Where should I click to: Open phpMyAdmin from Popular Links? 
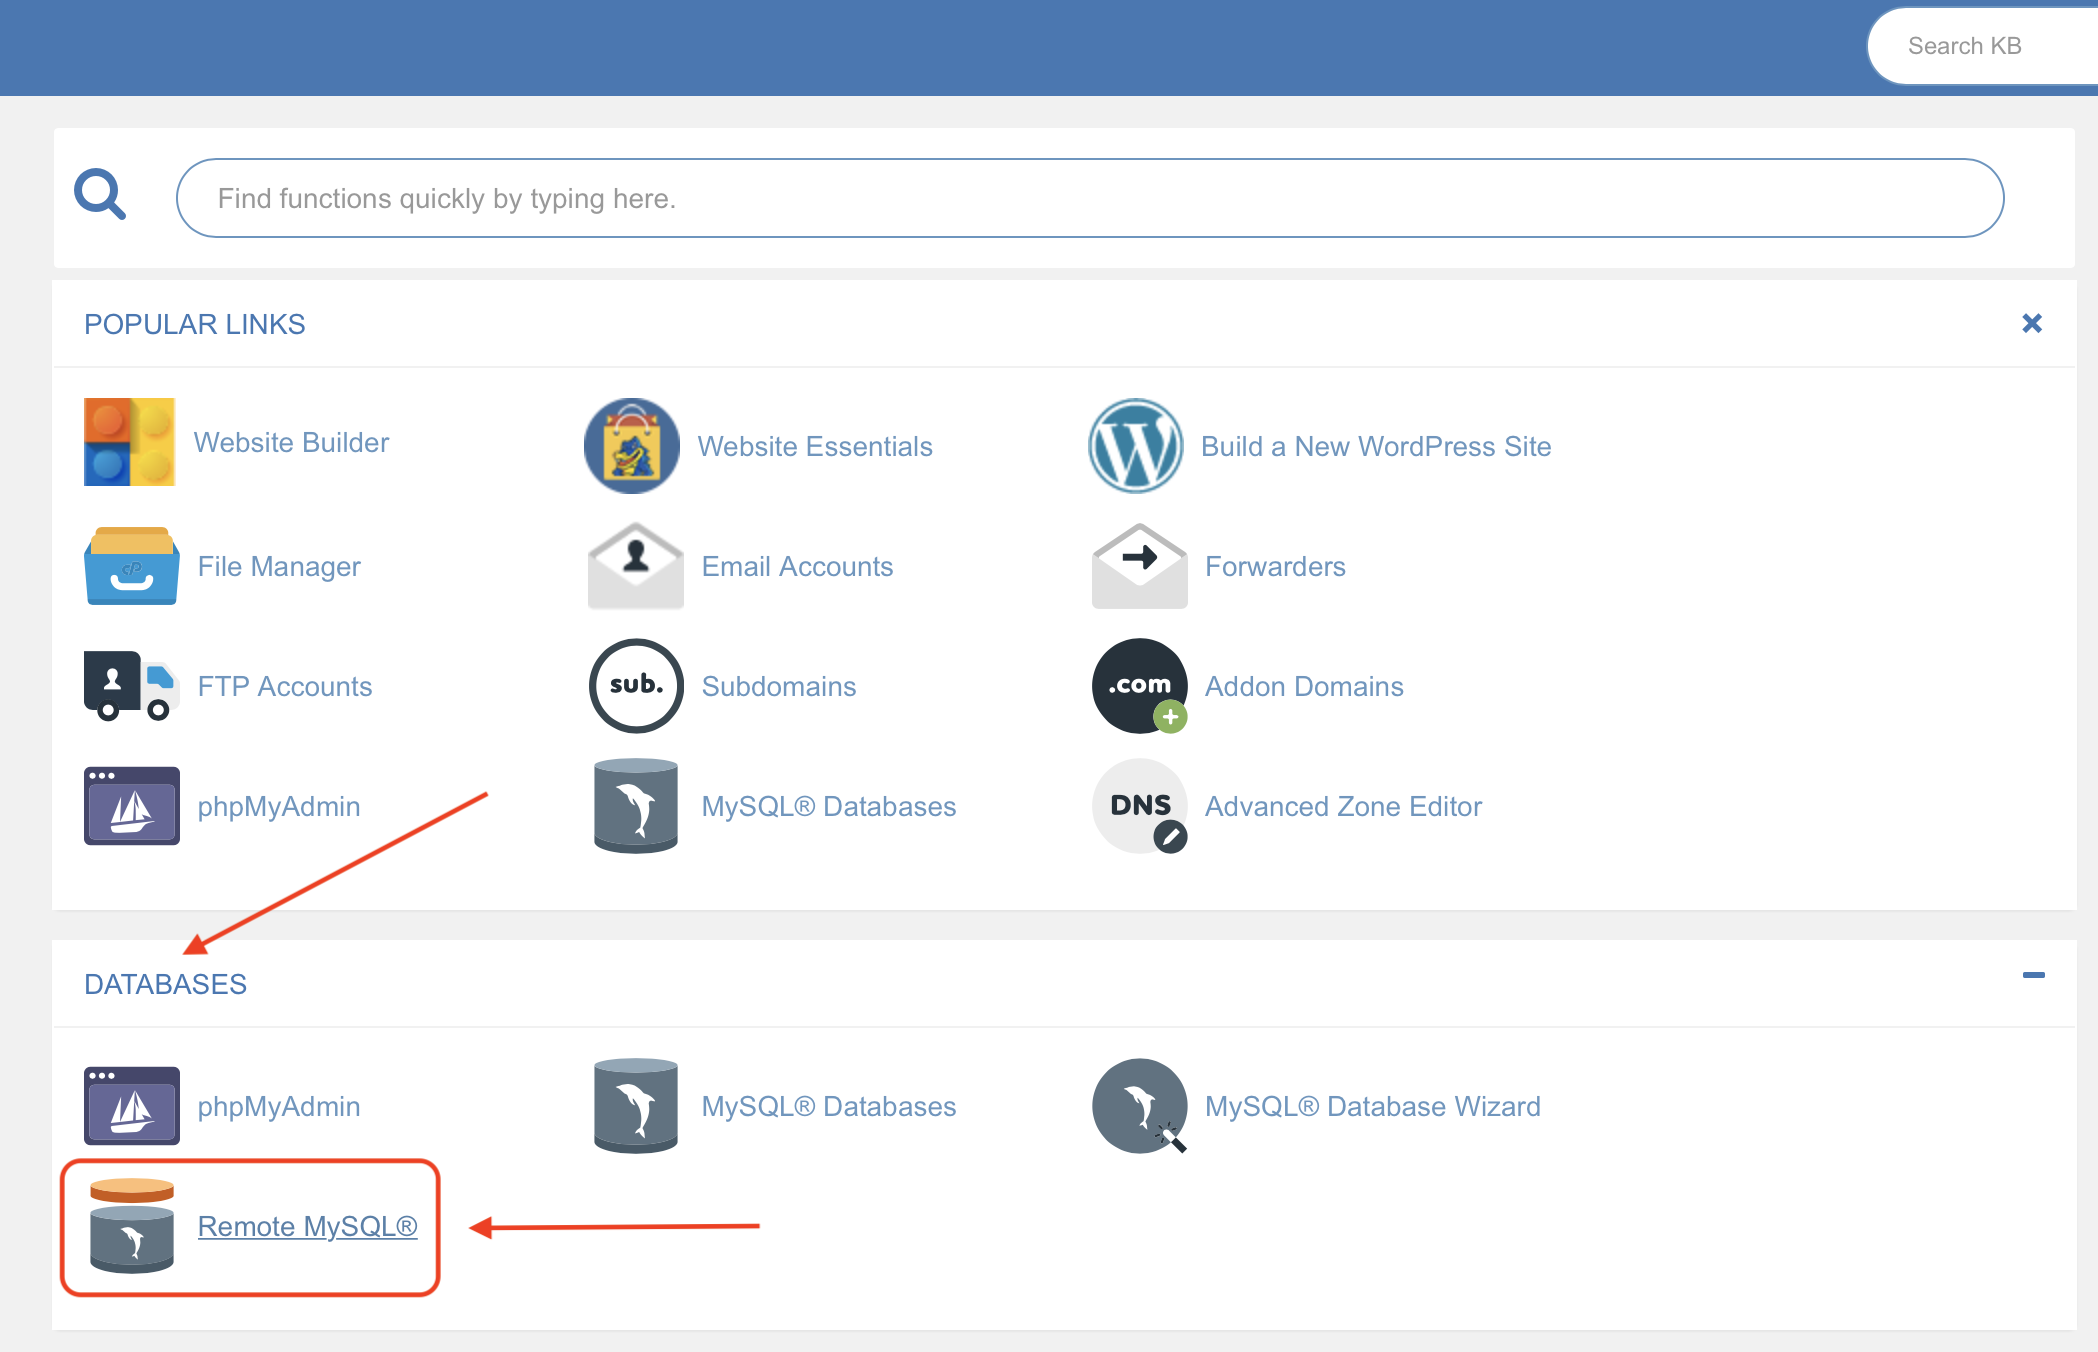tap(131, 806)
